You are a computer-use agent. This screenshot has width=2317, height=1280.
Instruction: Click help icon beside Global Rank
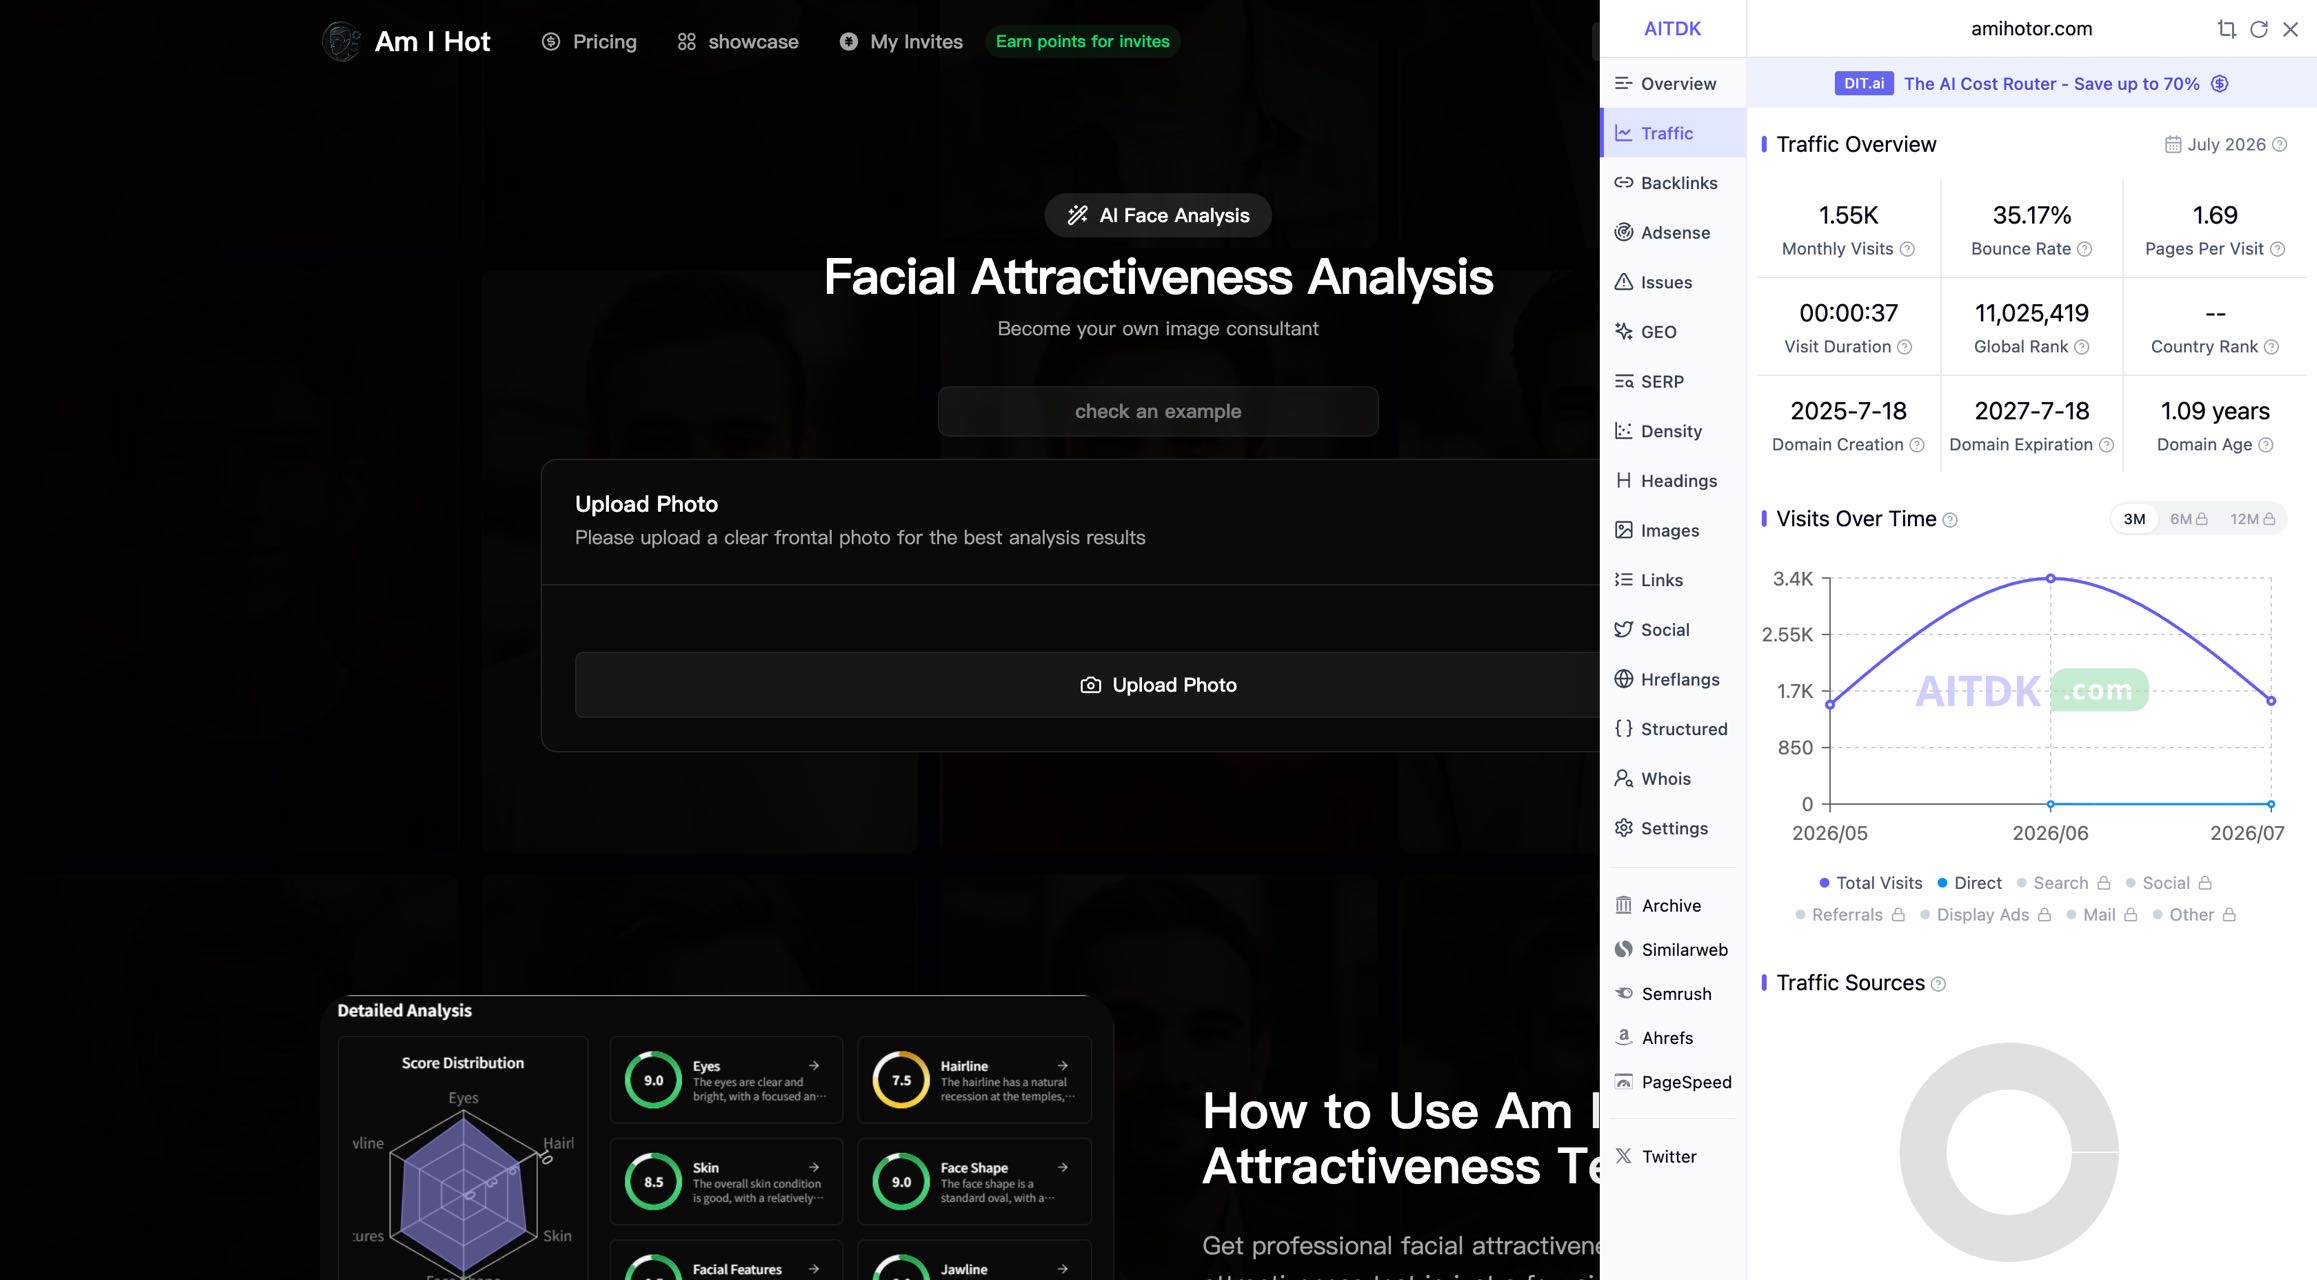pyautogui.click(x=2082, y=347)
